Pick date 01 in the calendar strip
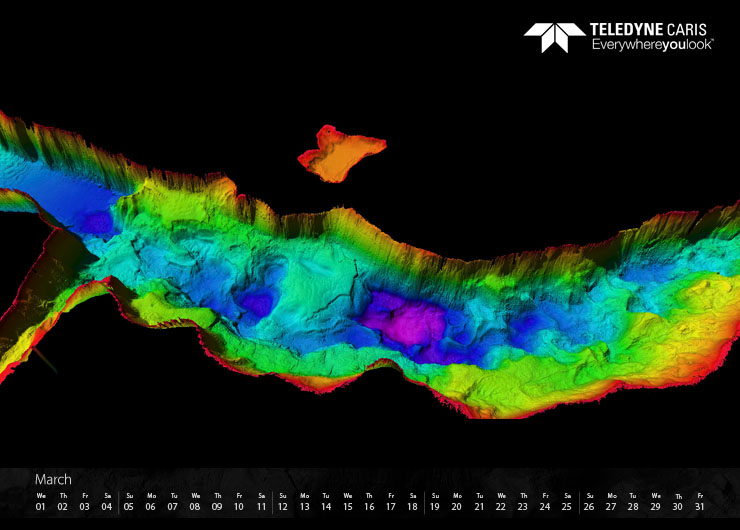The width and height of the screenshot is (740, 530). tap(41, 506)
